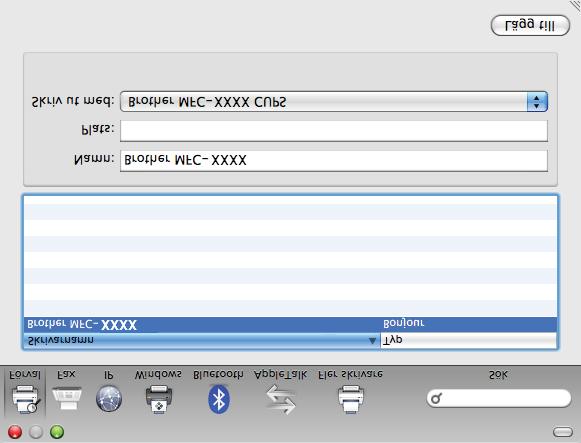Click the IP globe icon
Image resolution: width=581 pixels, height=443 pixels.
[109, 399]
